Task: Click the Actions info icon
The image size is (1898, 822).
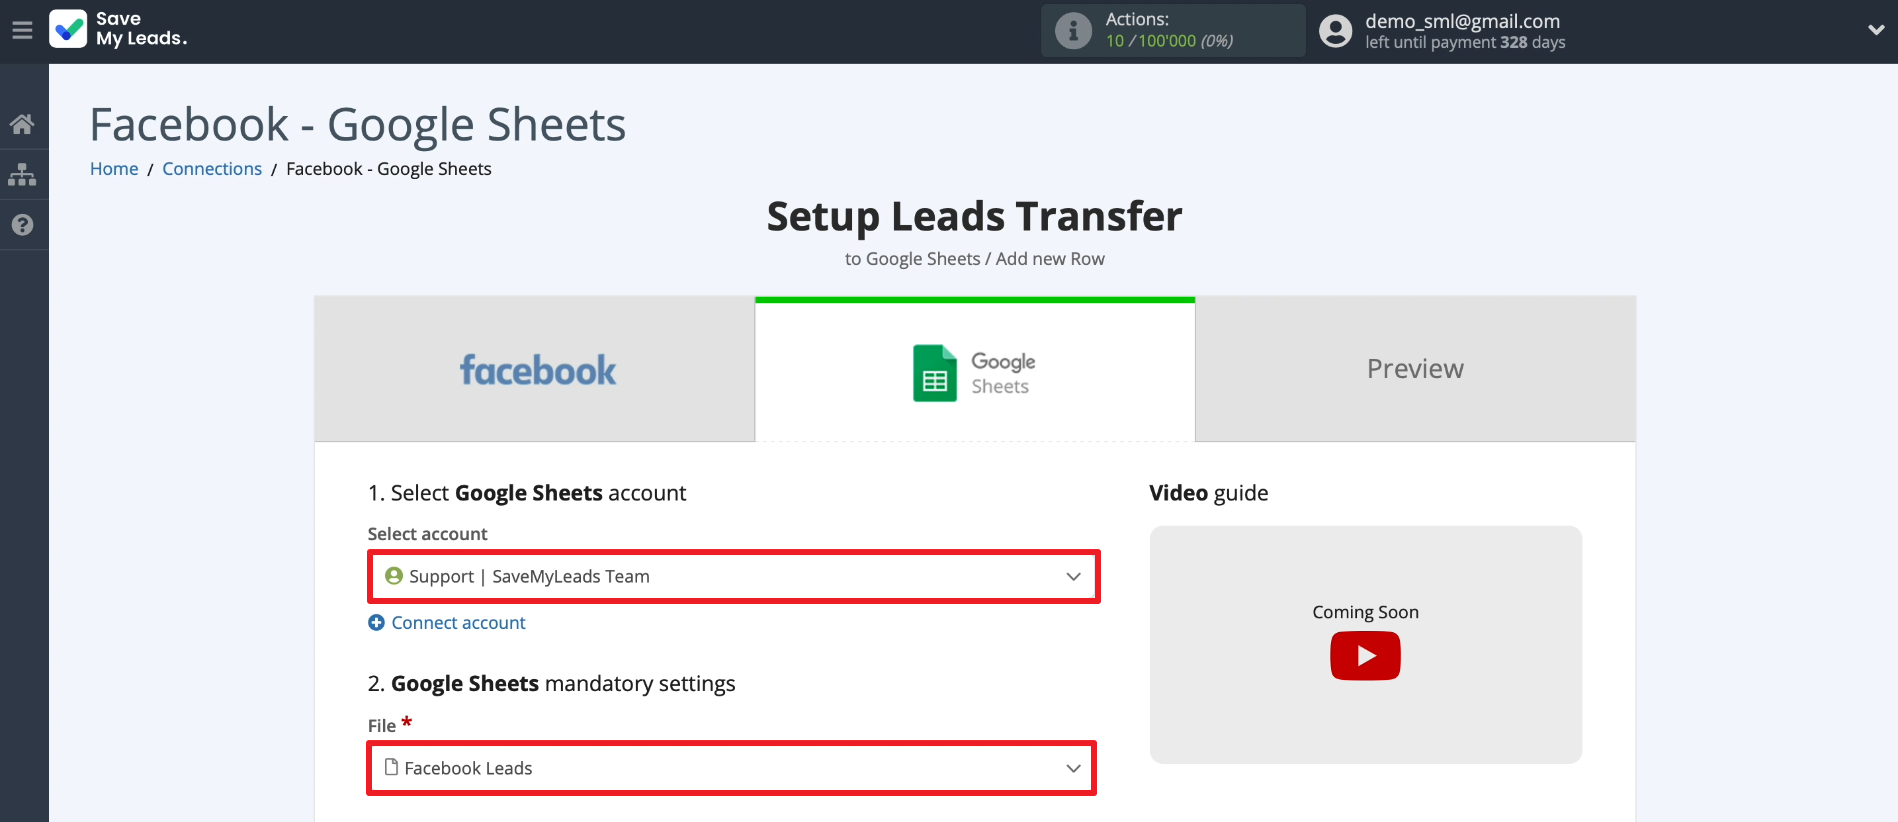Action: click(1073, 31)
